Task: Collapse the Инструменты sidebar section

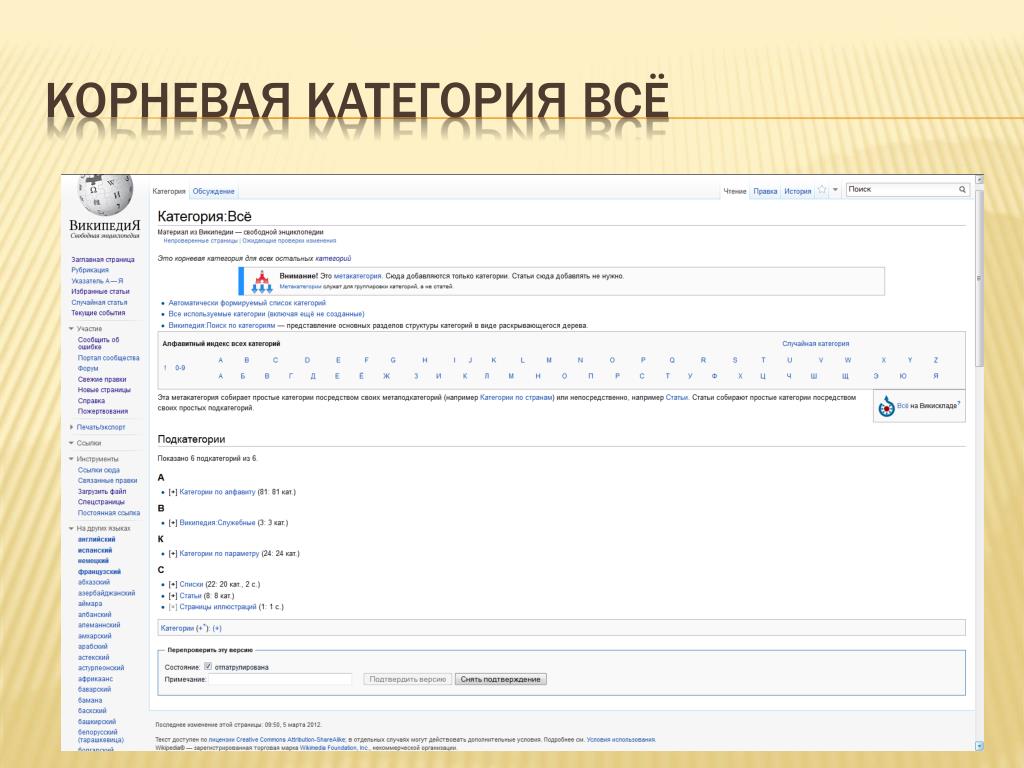Action: point(71,459)
